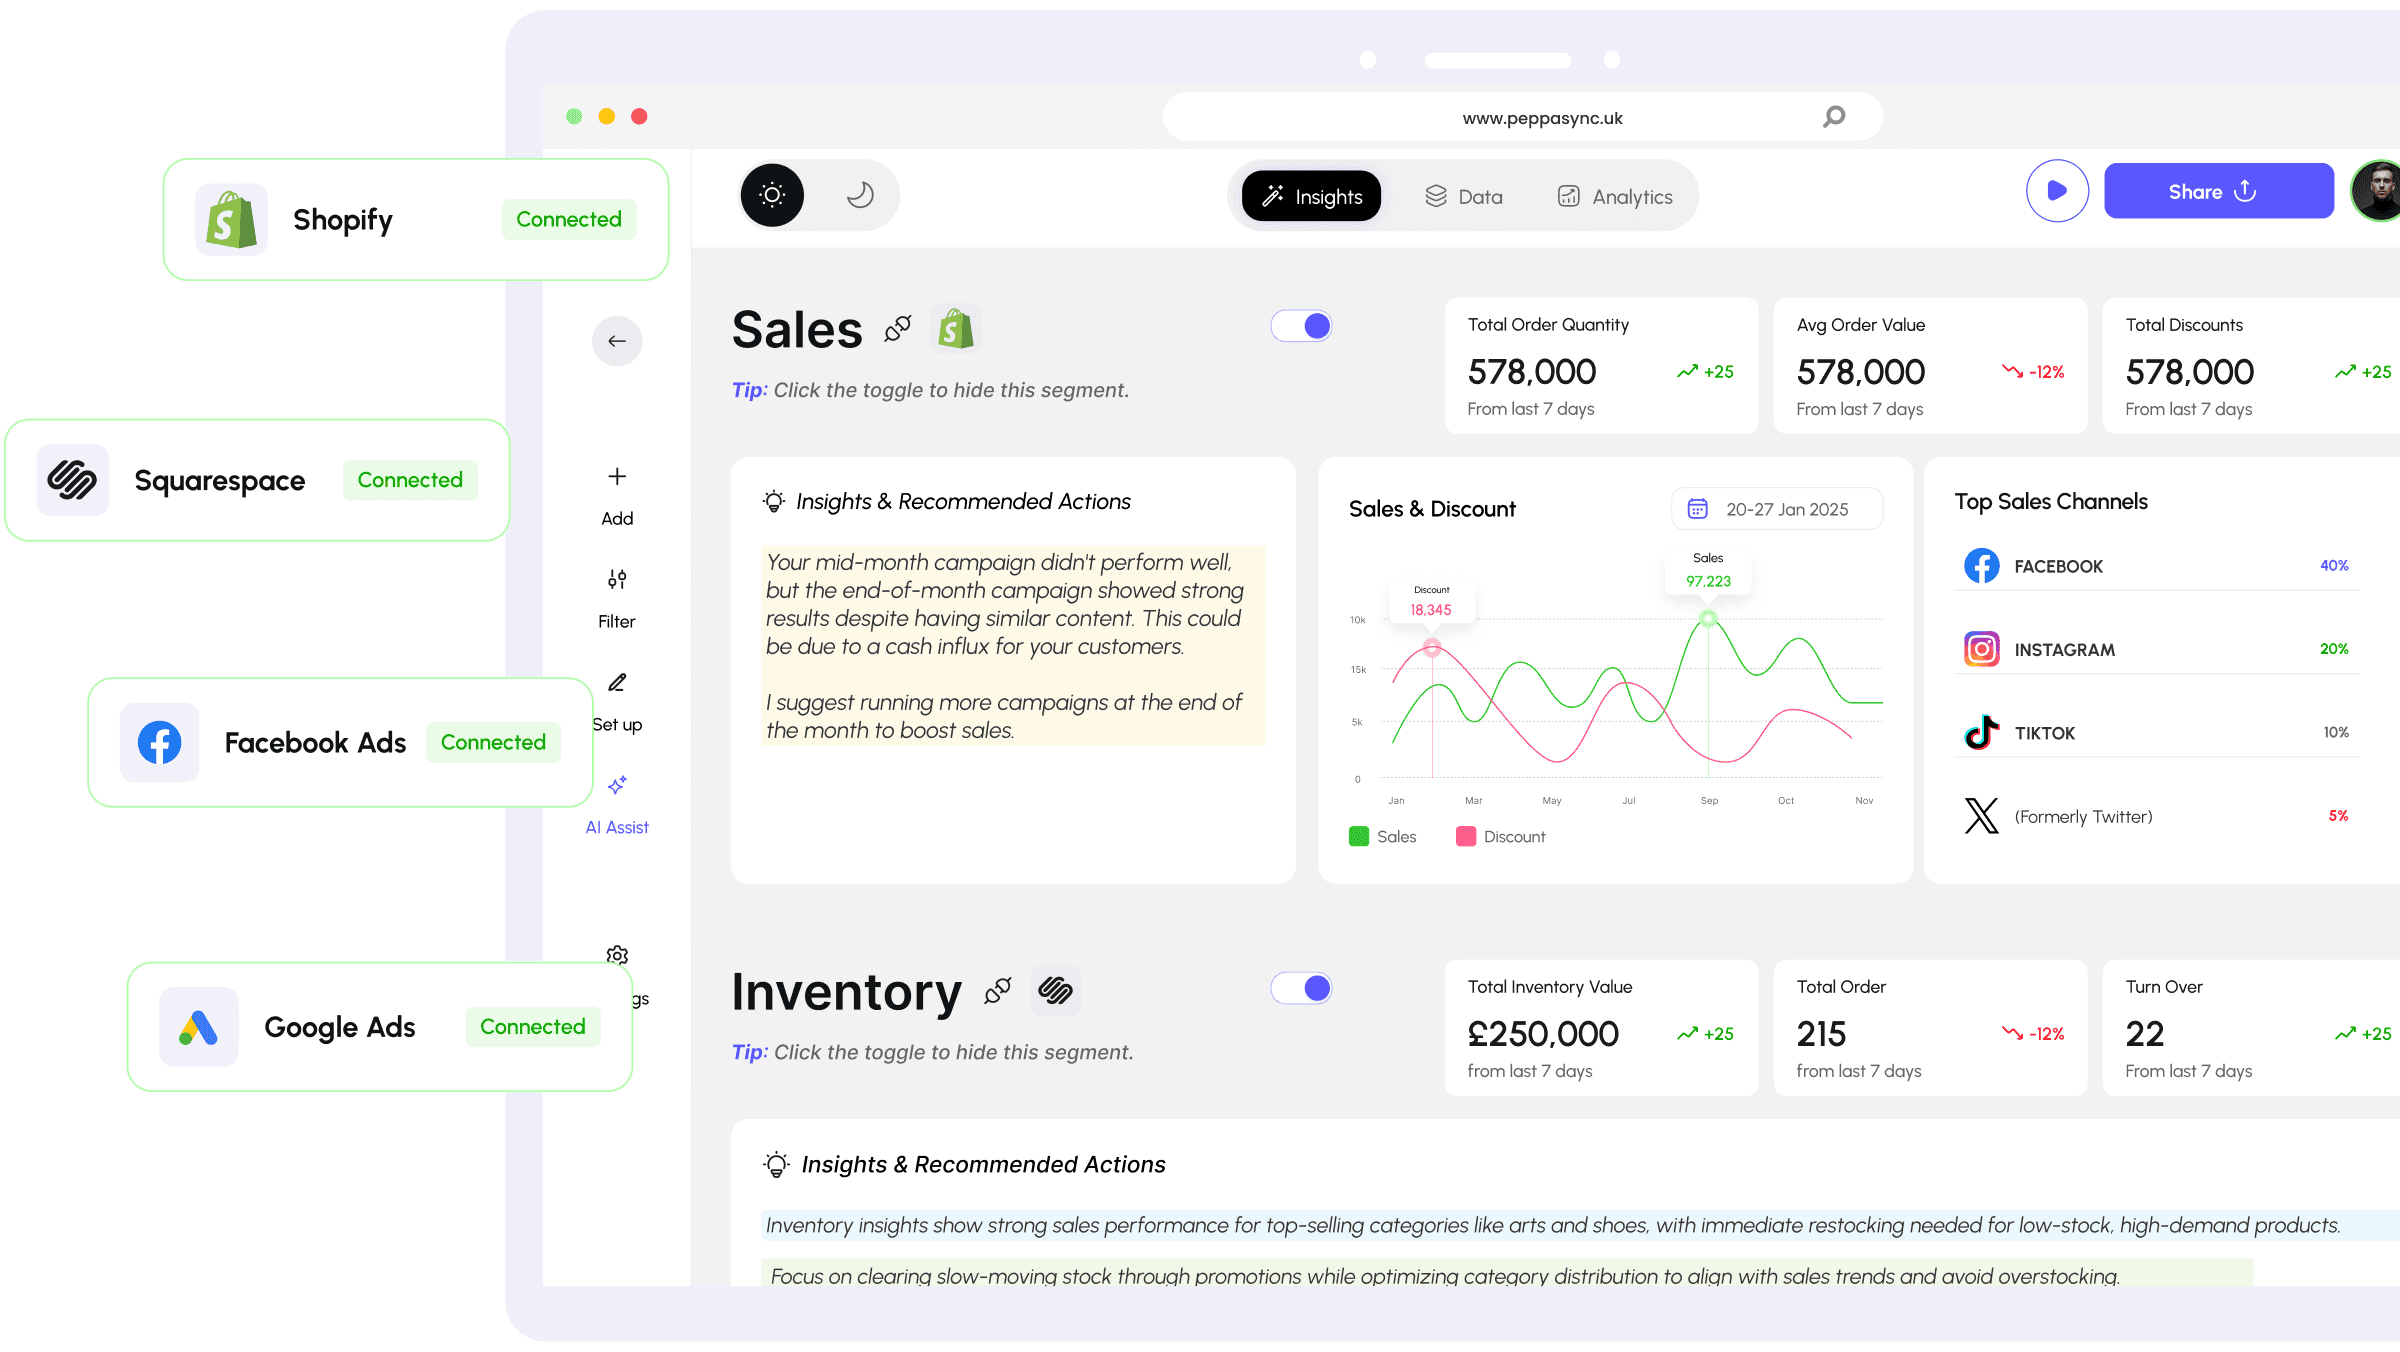
Task: Click Squarespace icon beside Inventory heading
Action: pyautogui.click(x=1056, y=990)
